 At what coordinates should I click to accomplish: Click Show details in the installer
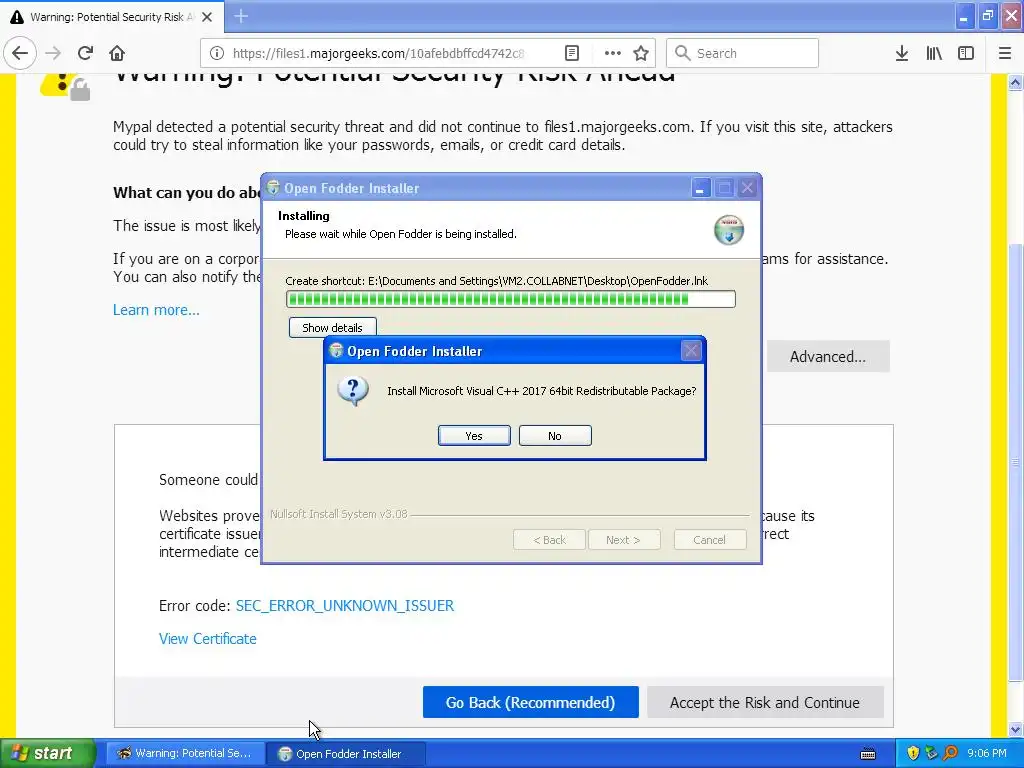pyautogui.click(x=332, y=328)
